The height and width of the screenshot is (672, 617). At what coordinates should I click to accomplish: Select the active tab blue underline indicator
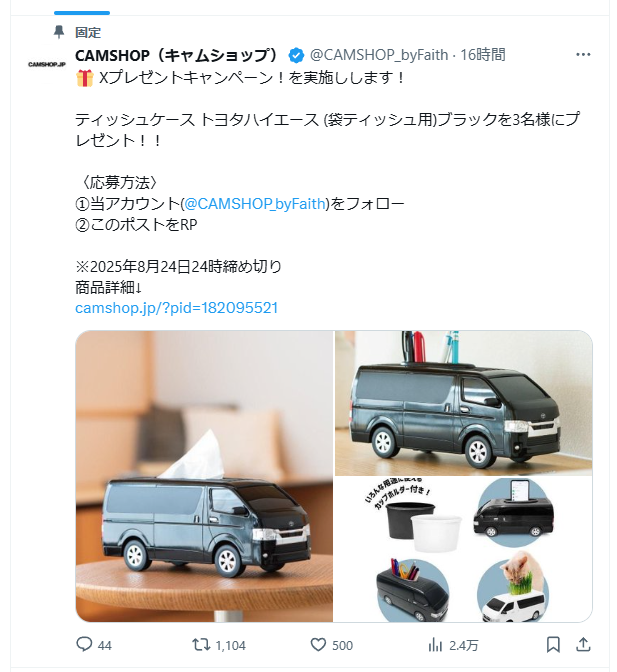[82, 13]
